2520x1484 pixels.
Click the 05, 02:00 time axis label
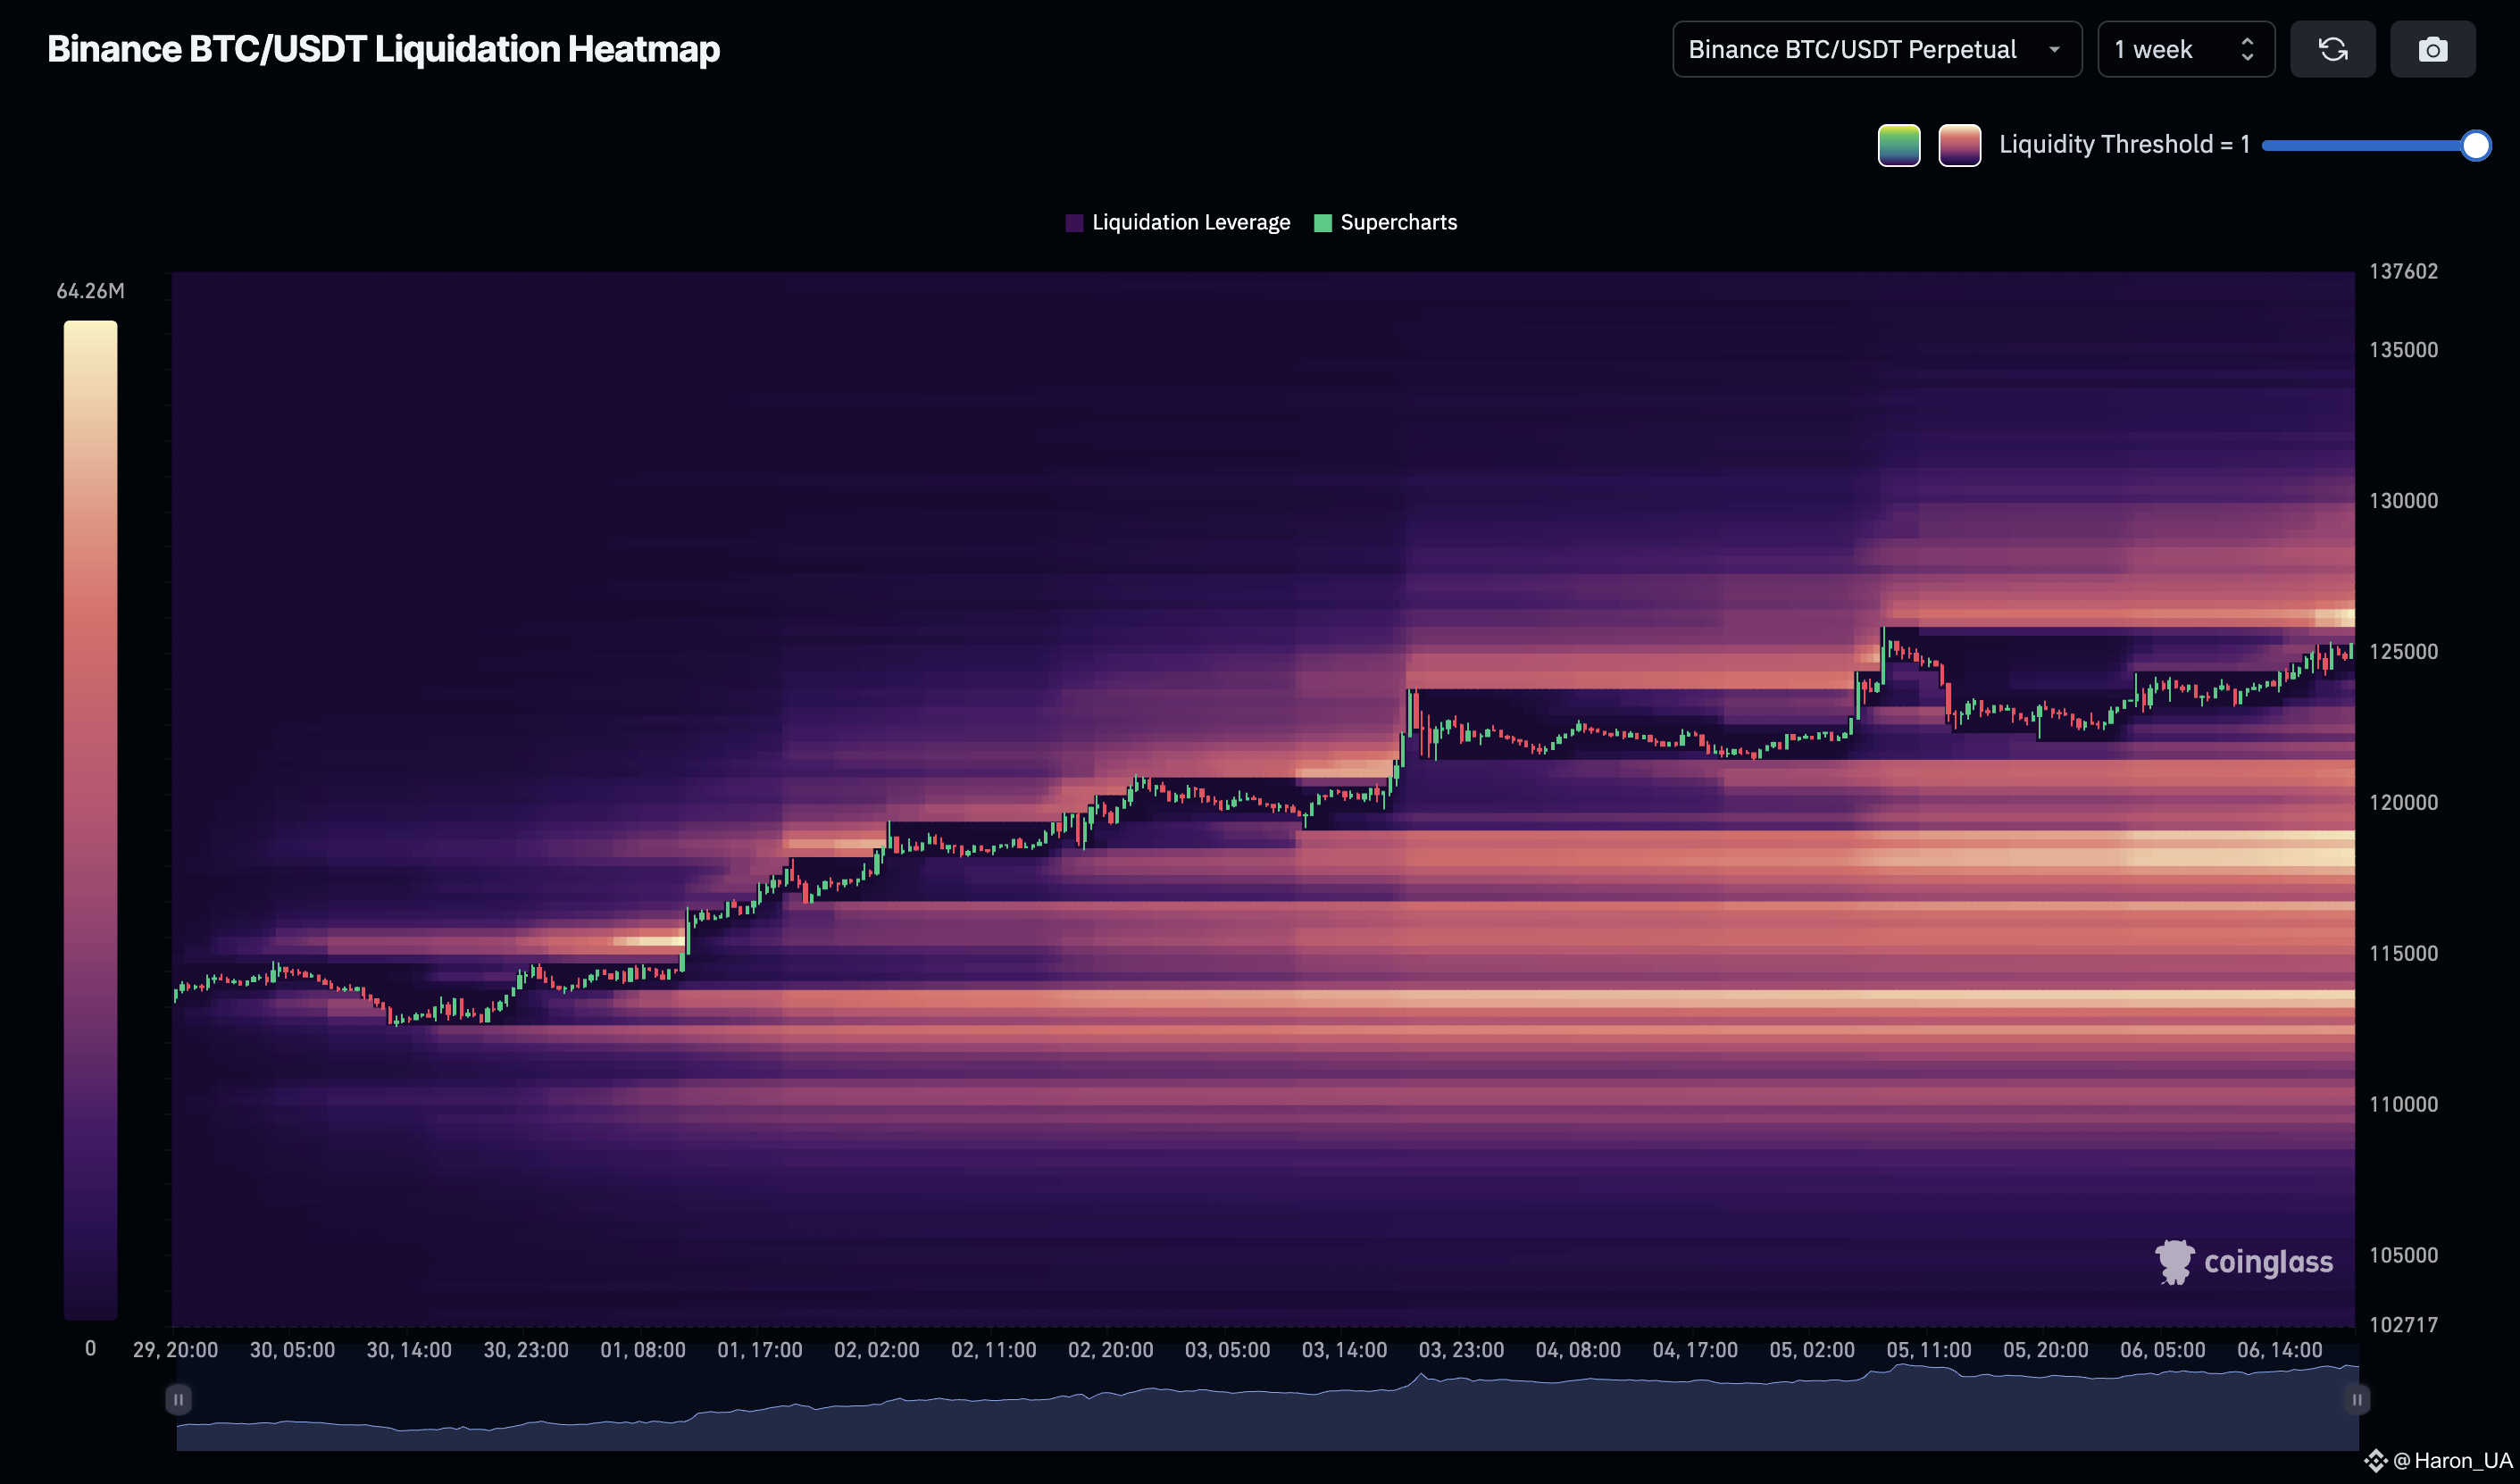(1812, 1350)
